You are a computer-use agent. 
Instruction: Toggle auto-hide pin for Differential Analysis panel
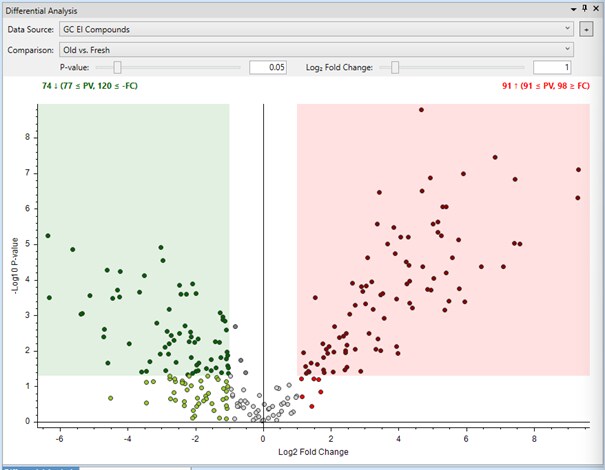[x=584, y=9]
